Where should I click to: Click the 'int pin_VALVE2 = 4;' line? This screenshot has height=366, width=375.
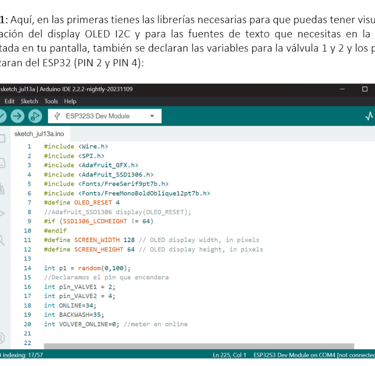[x=80, y=296]
